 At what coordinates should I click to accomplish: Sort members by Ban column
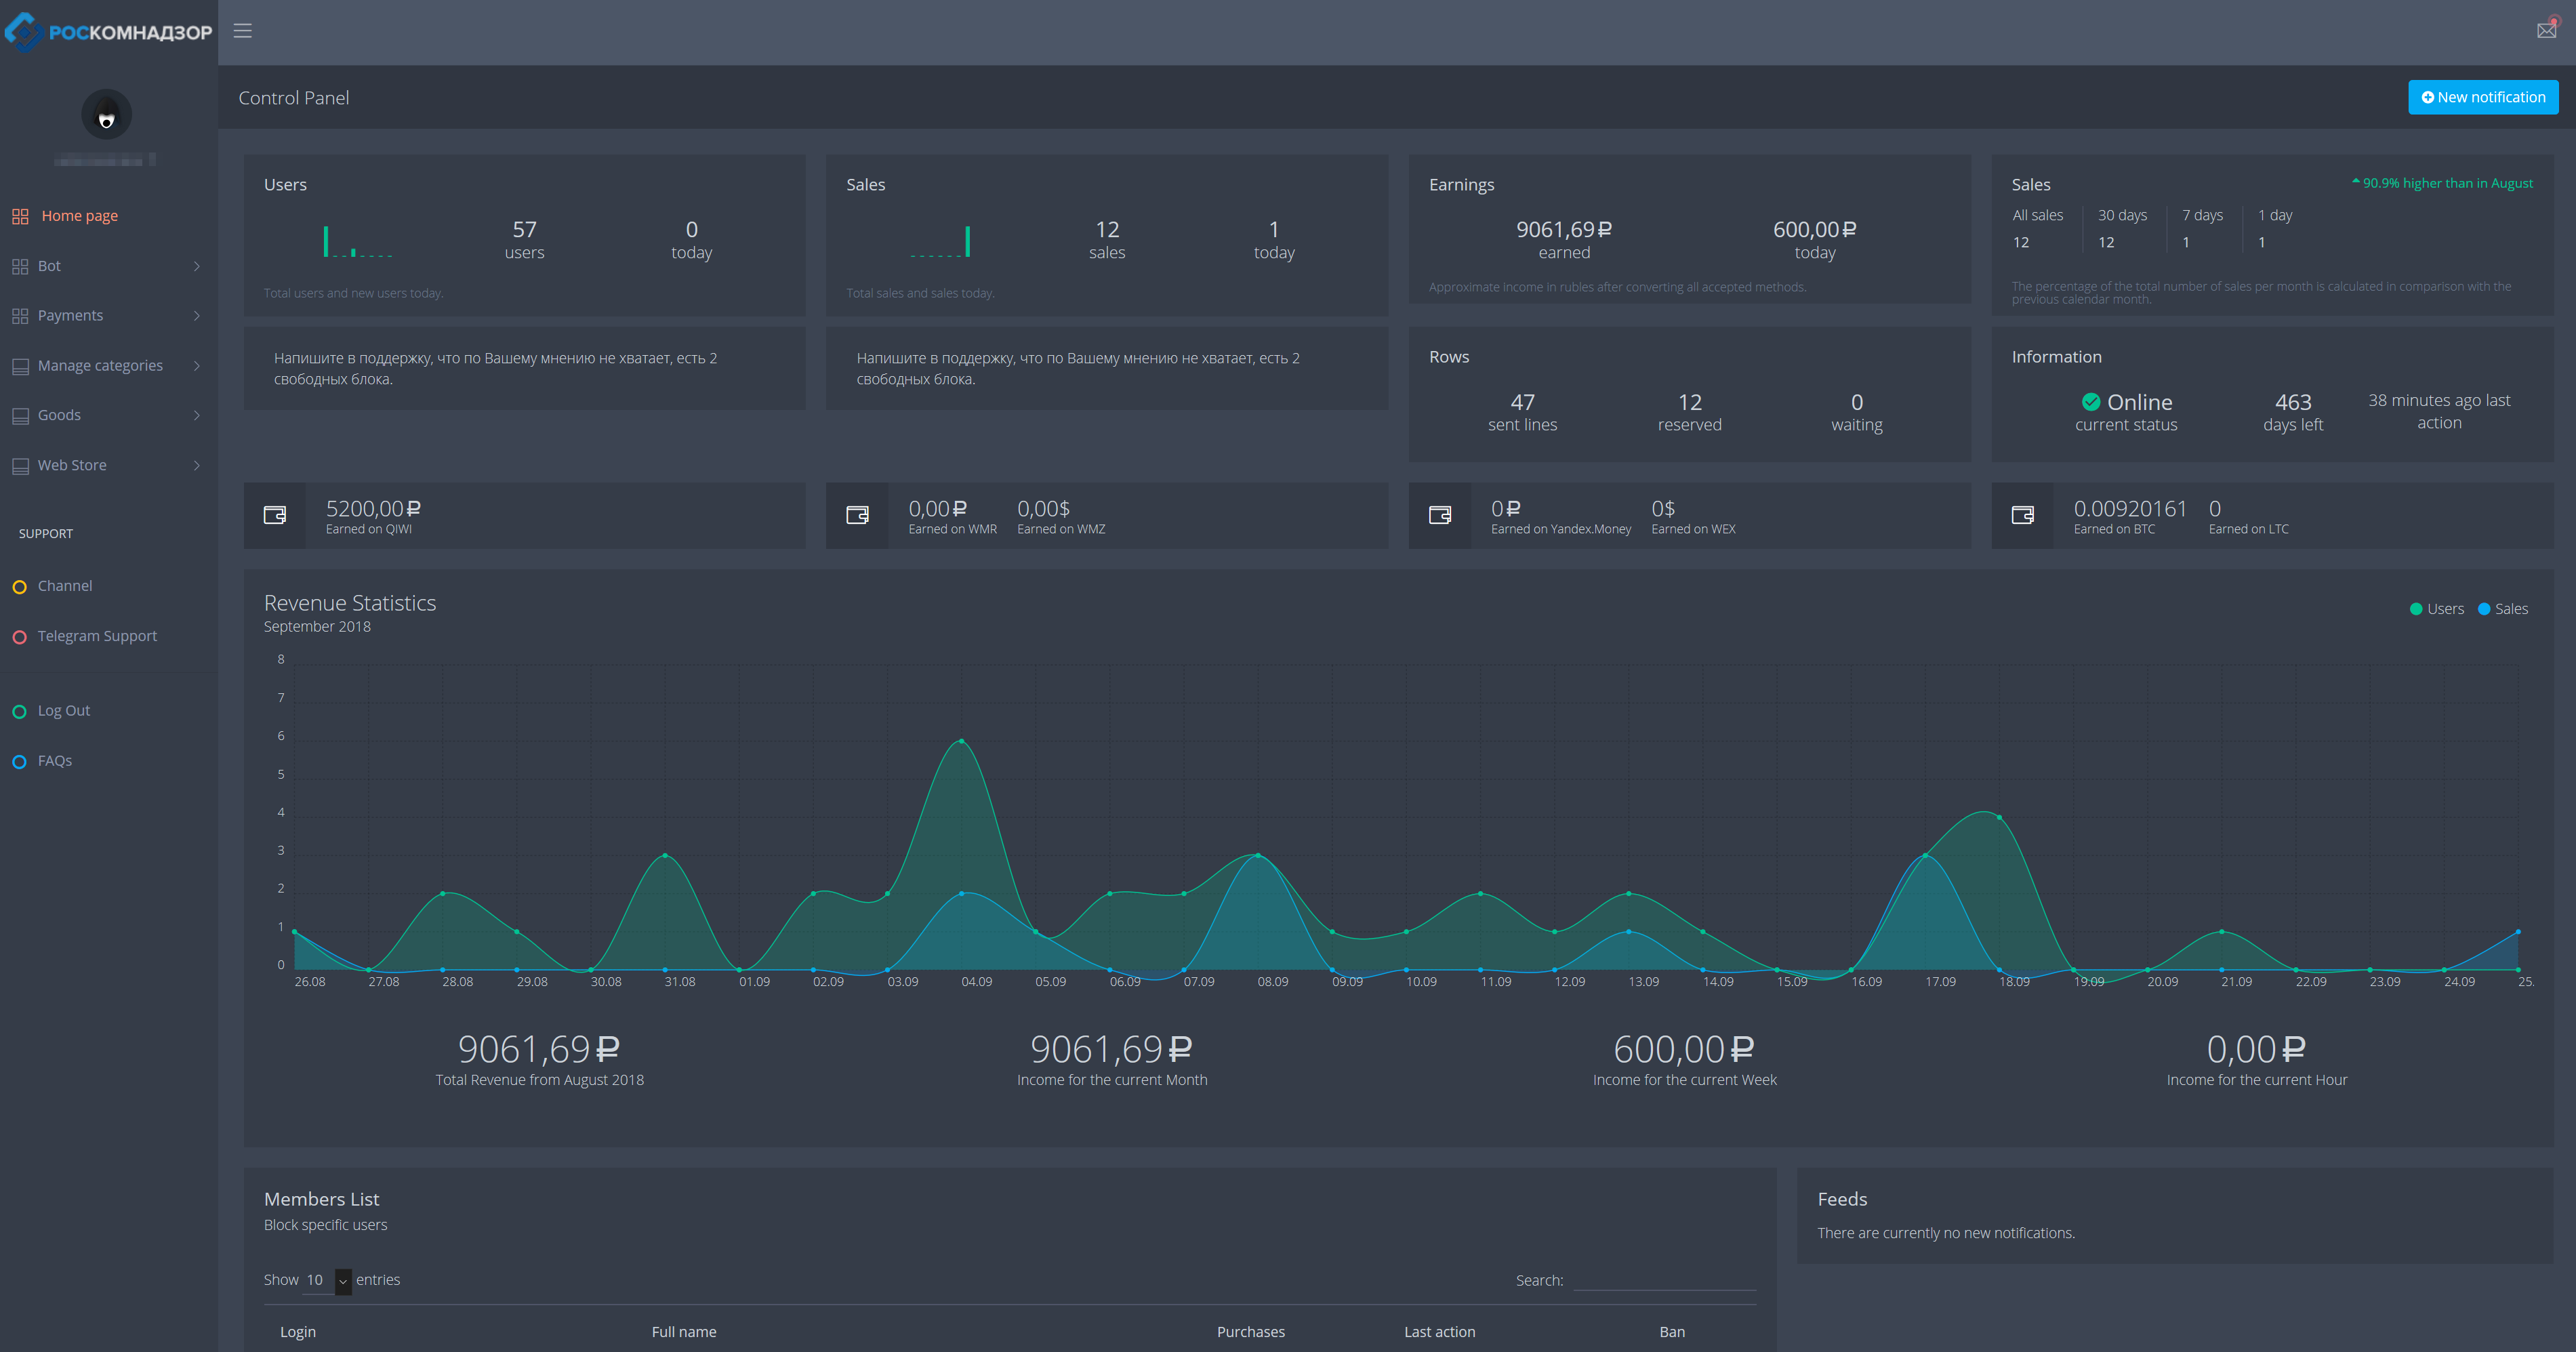(1672, 1332)
